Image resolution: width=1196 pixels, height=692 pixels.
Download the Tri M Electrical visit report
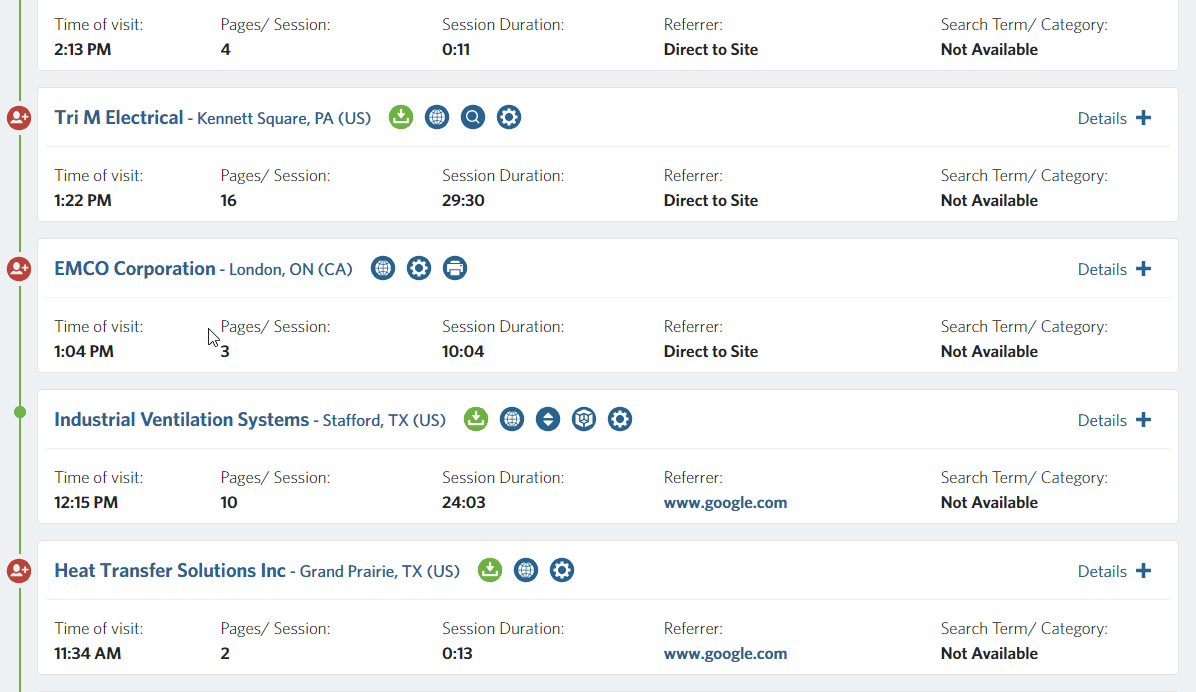click(401, 117)
